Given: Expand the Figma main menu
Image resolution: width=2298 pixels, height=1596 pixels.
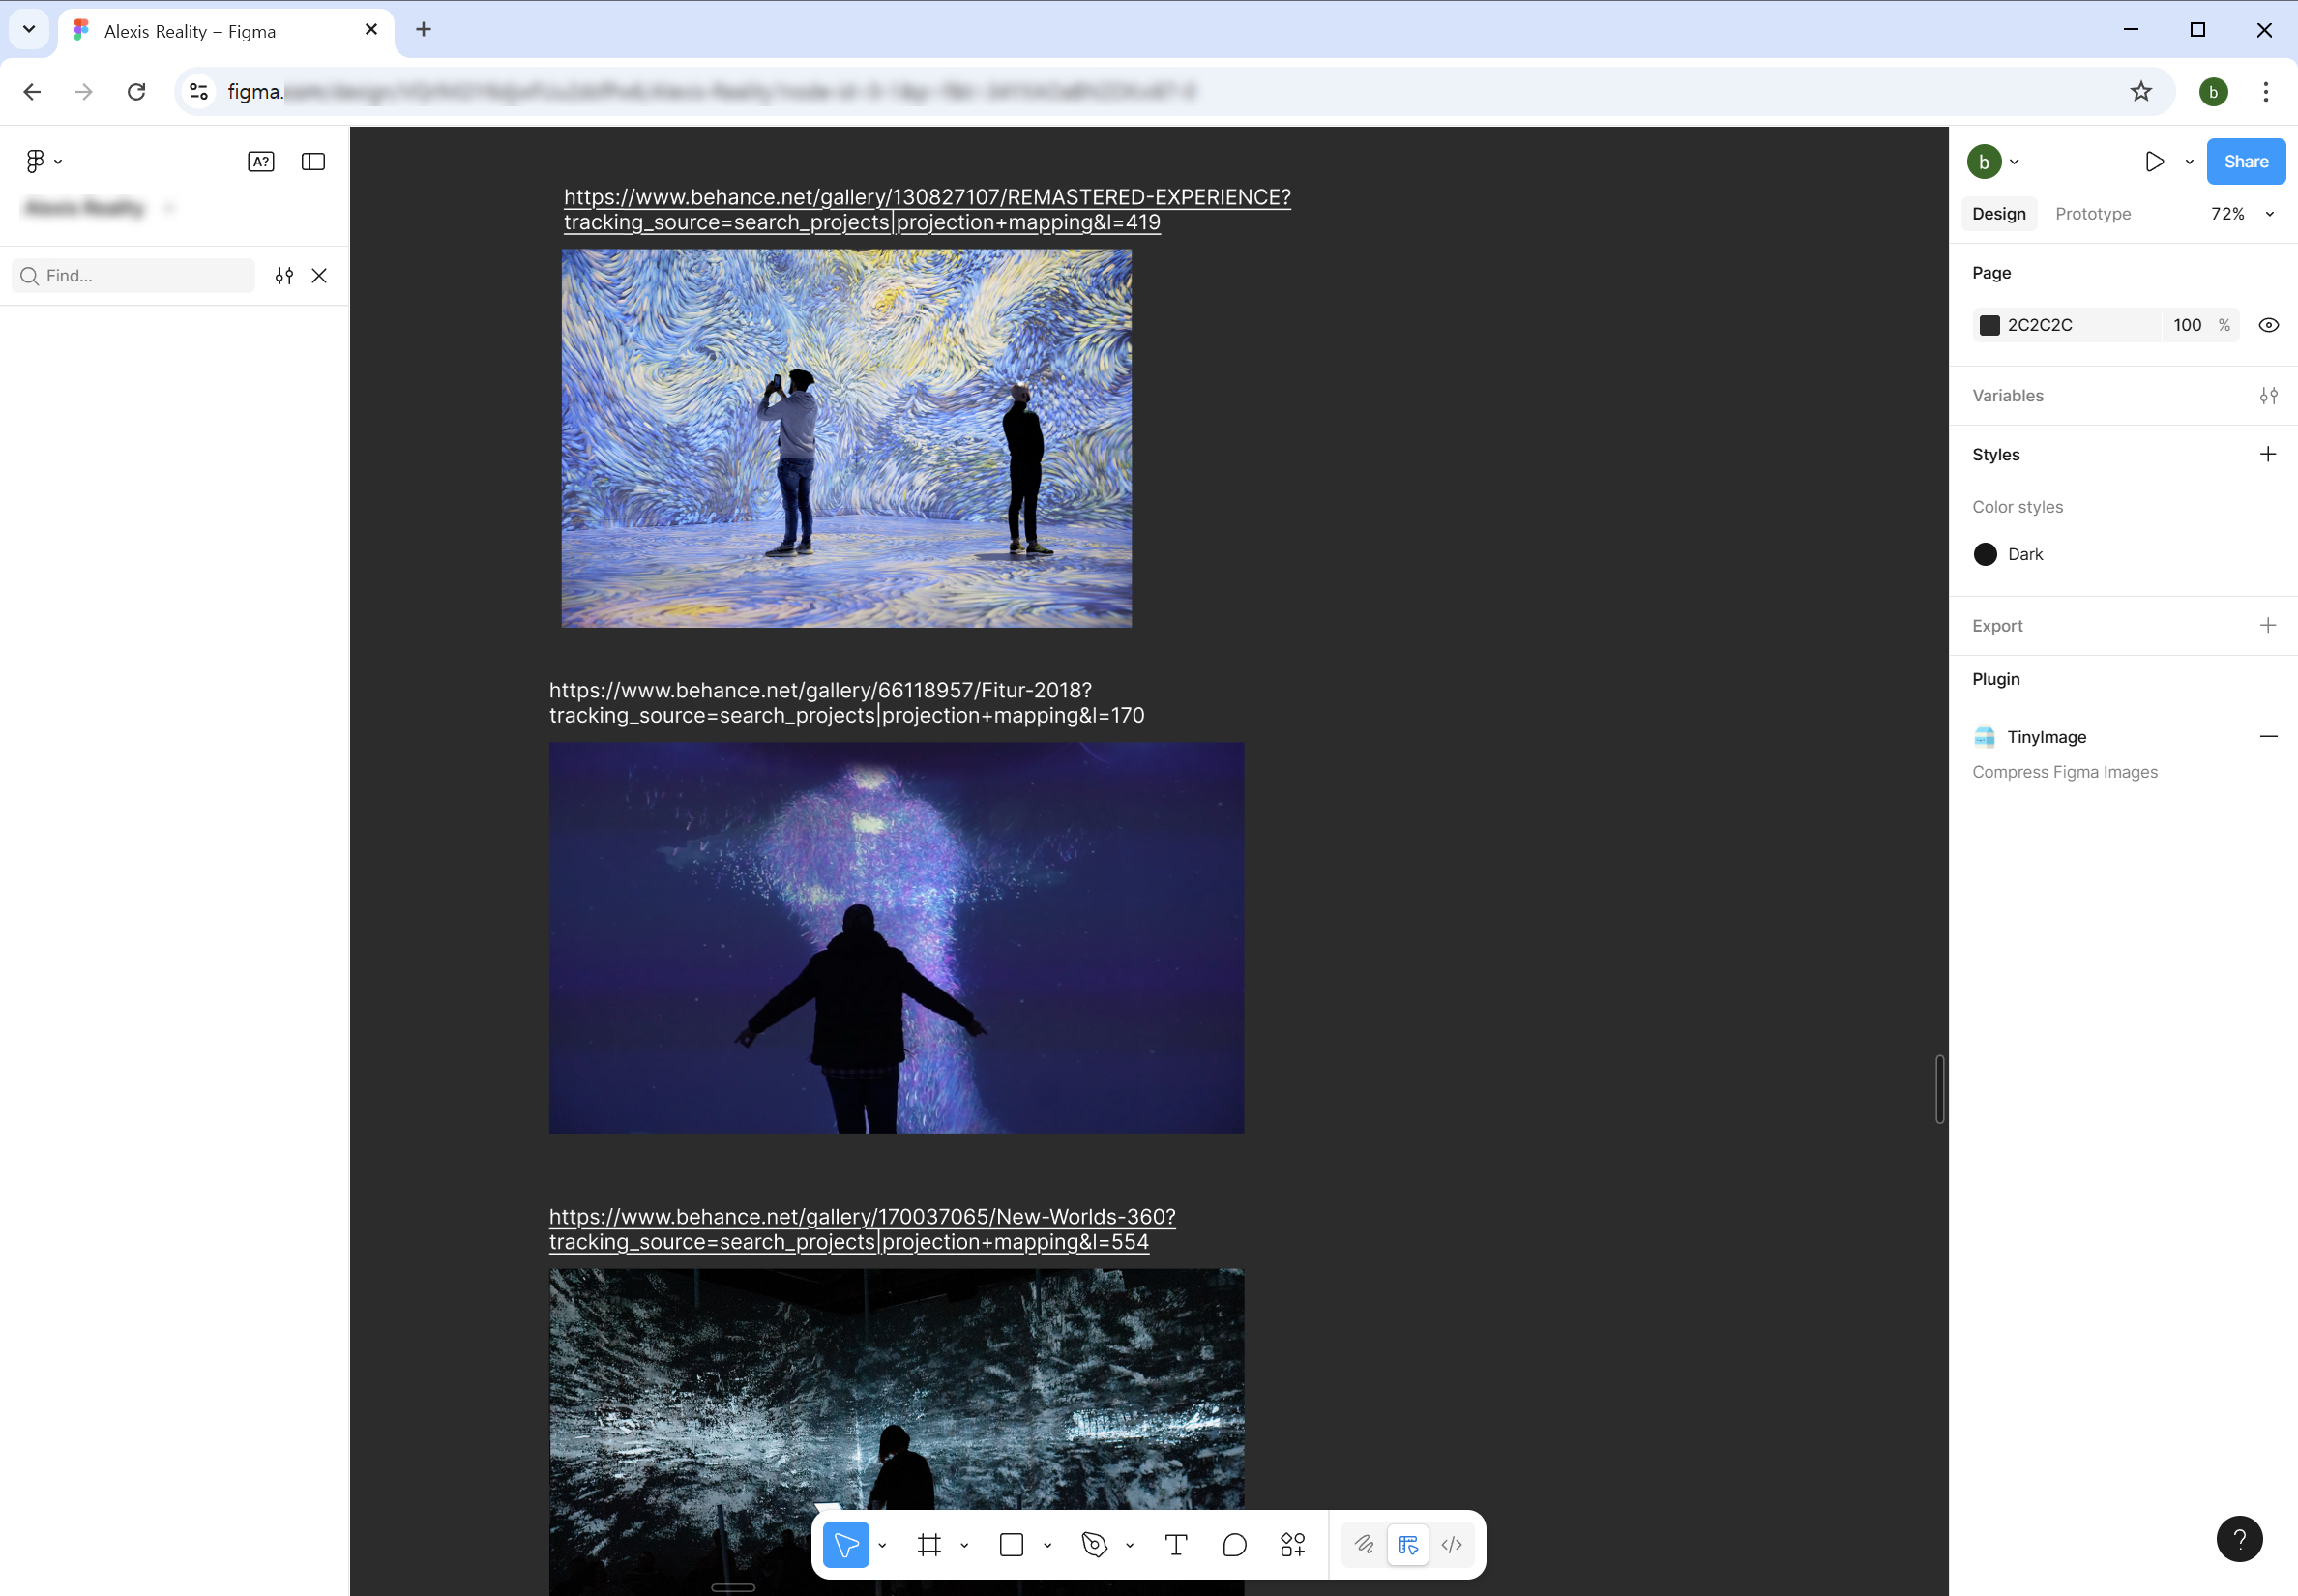Looking at the screenshot, I should point(43,161).
